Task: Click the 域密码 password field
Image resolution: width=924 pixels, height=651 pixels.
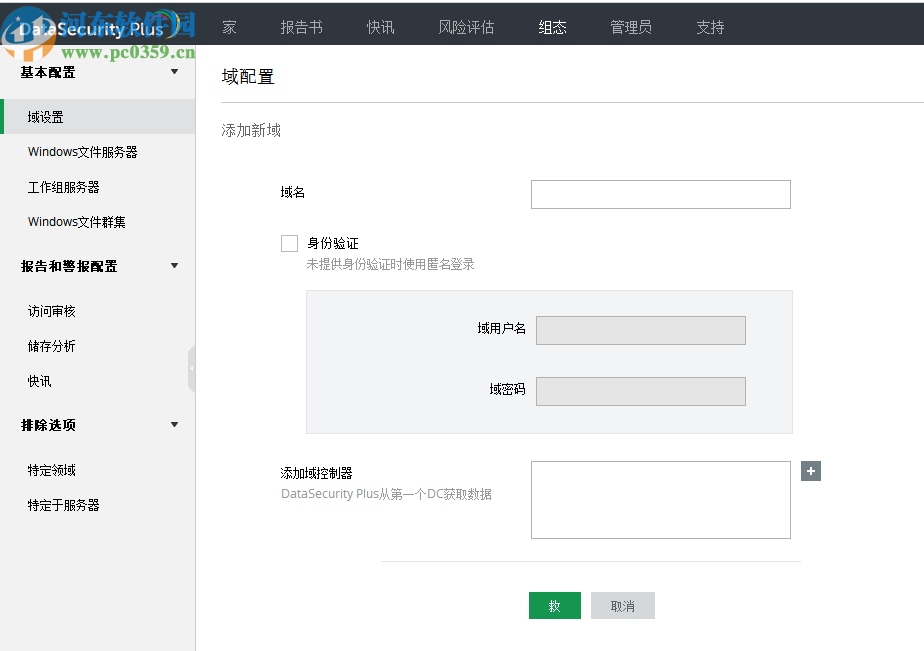Action: click(640, 391)
